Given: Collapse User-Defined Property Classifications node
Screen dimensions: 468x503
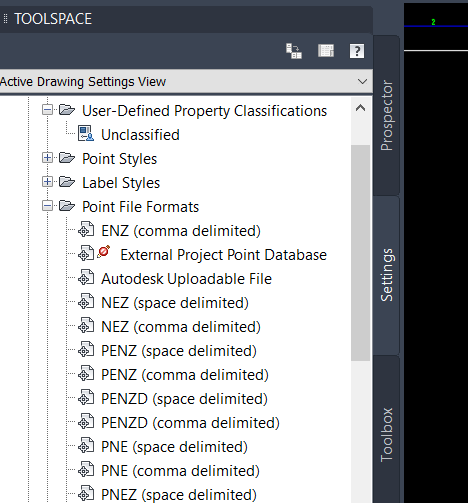Looking at the screenshot, I should point(47,110).
